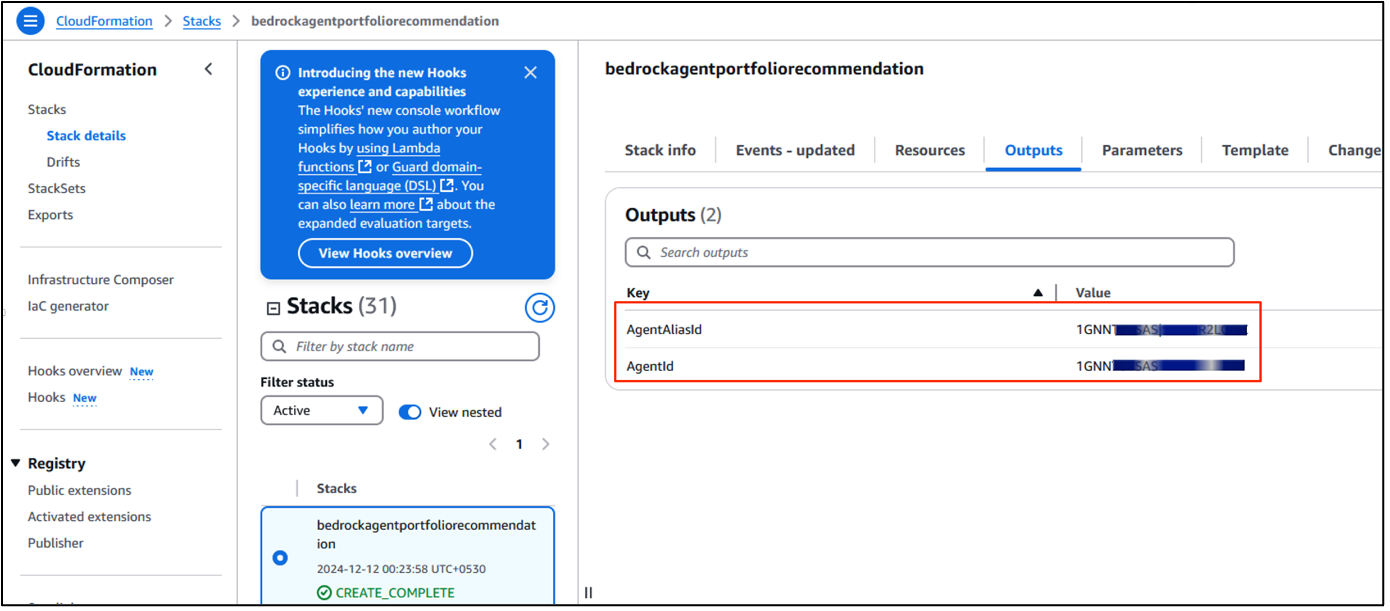The image size is (1390, 611).
Task: Open Hooks overview in the sidebar
Action: coord(75,371)
